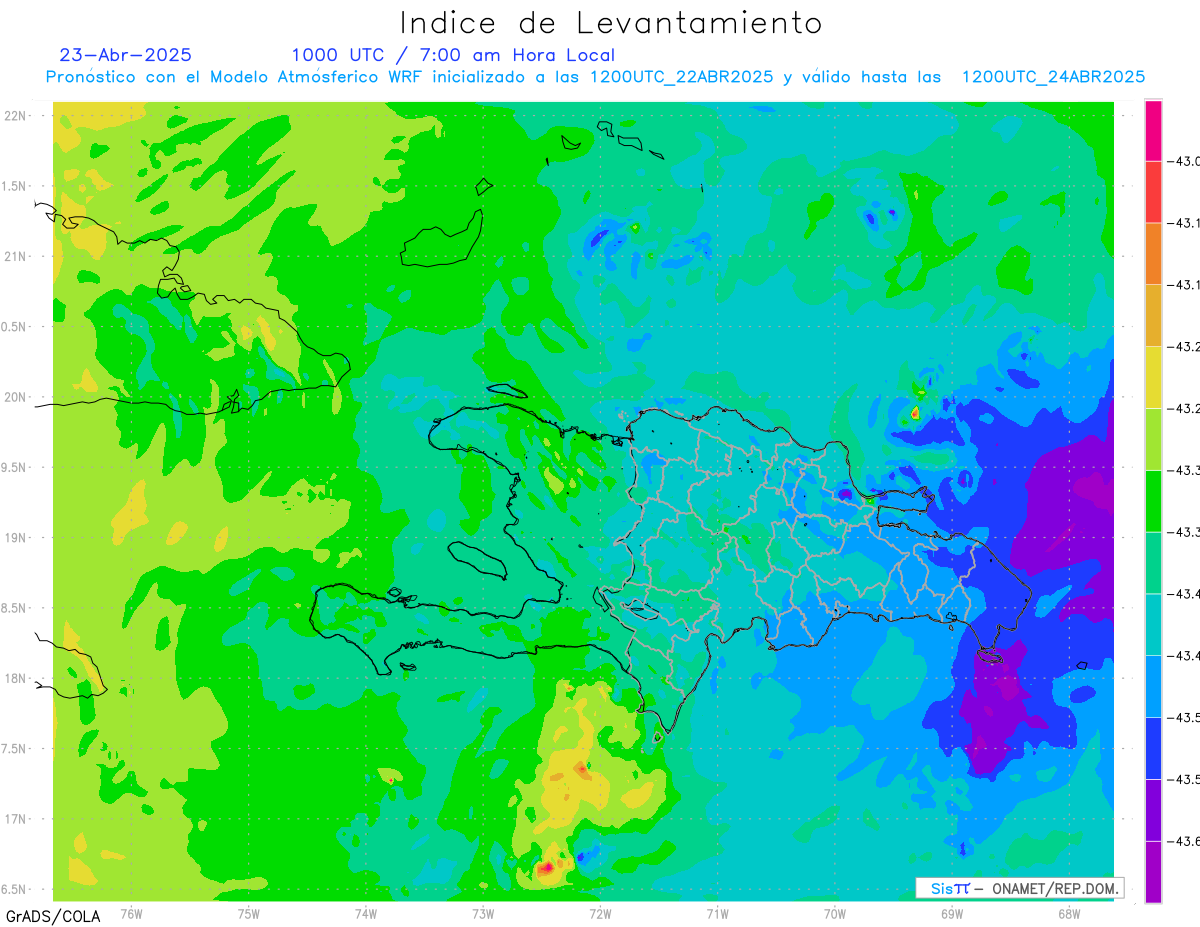Click the "20N" latitude label

[x=16, y=397]
